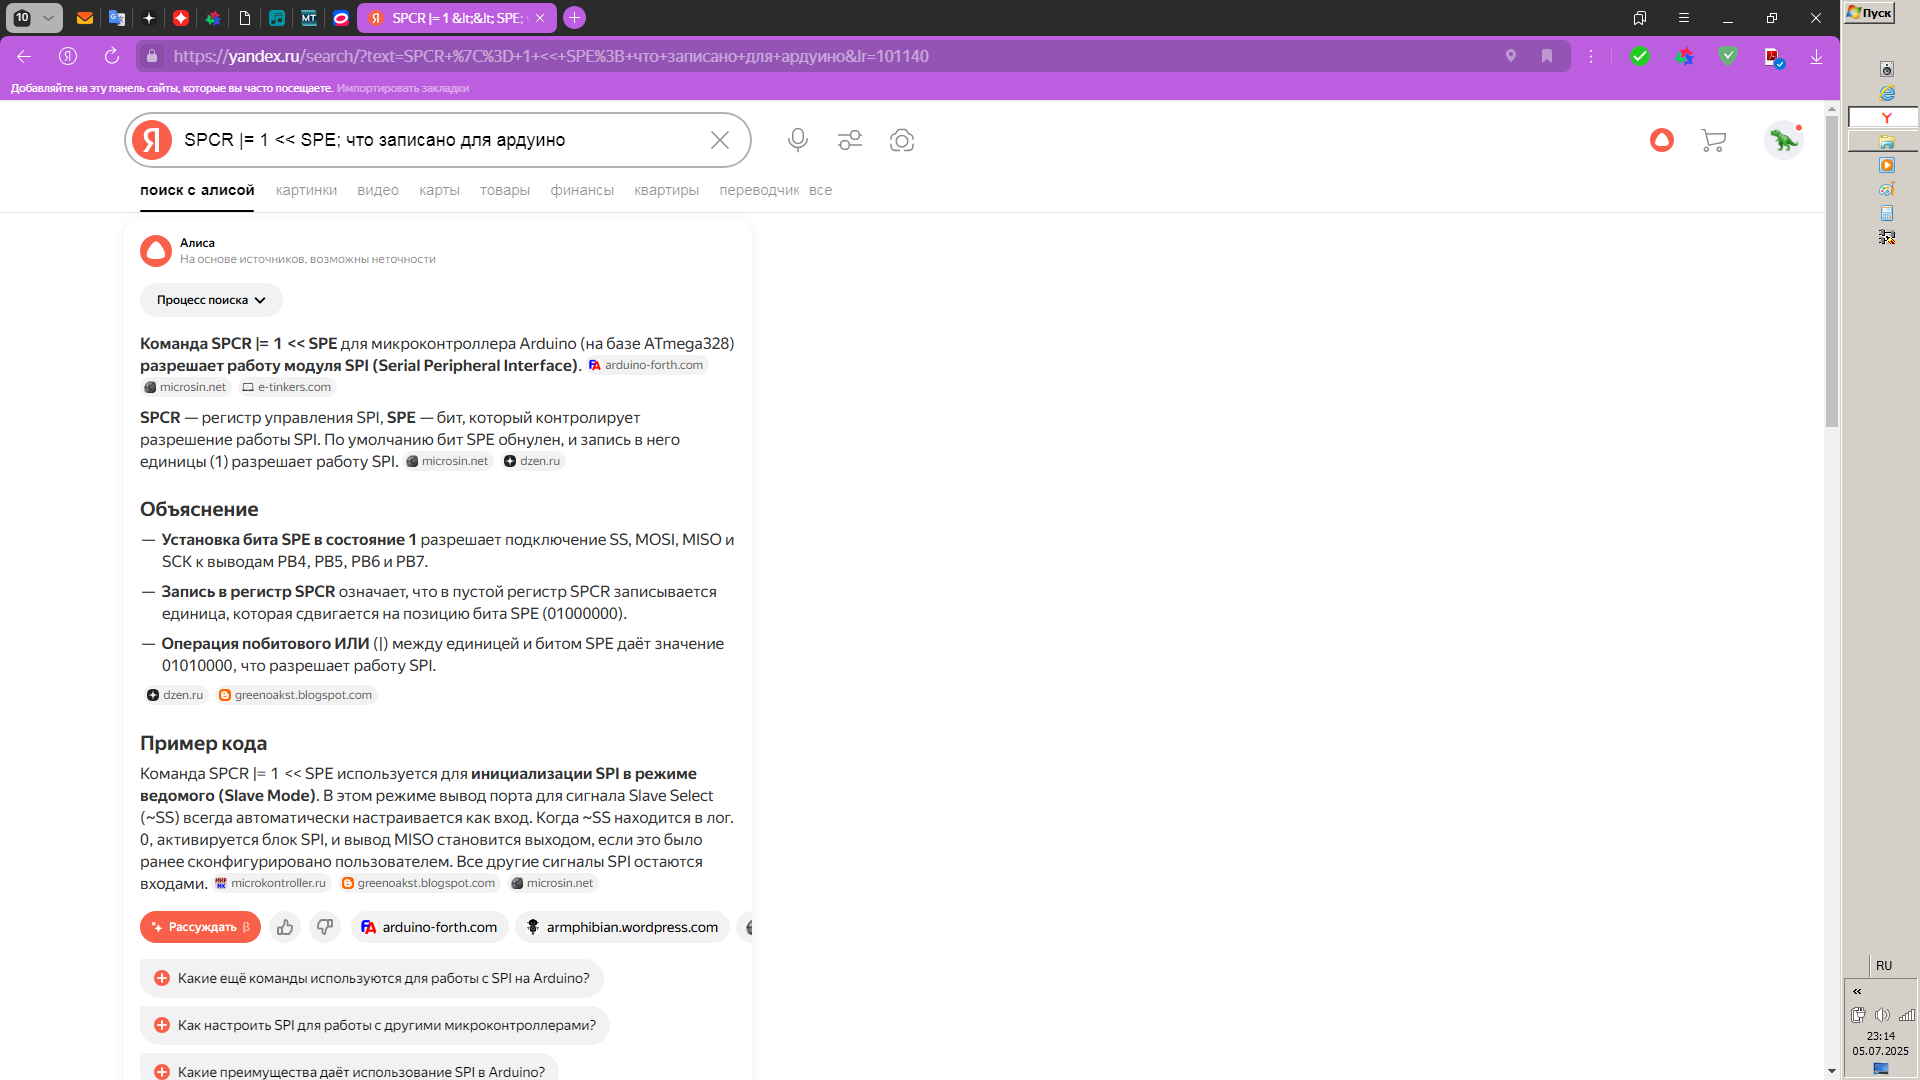Click the Adguard green shield extension
This screenshot has width=1920, height=1080.
(x=1728, y=56)
